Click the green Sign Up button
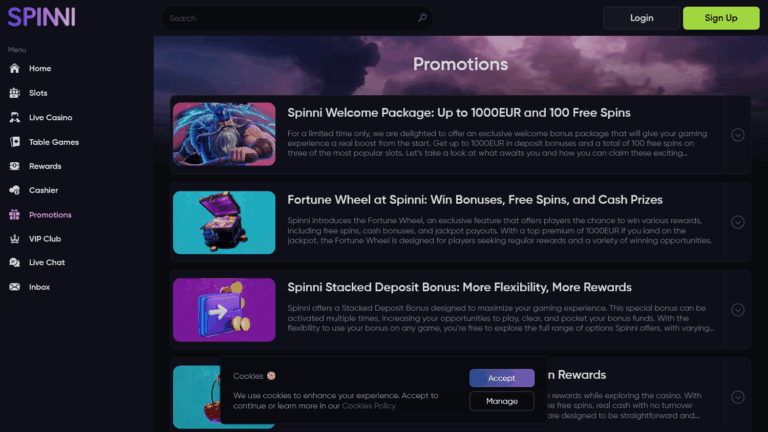Image resolution: width=768 pixels, height=432 pixels. tap(721, 18)
